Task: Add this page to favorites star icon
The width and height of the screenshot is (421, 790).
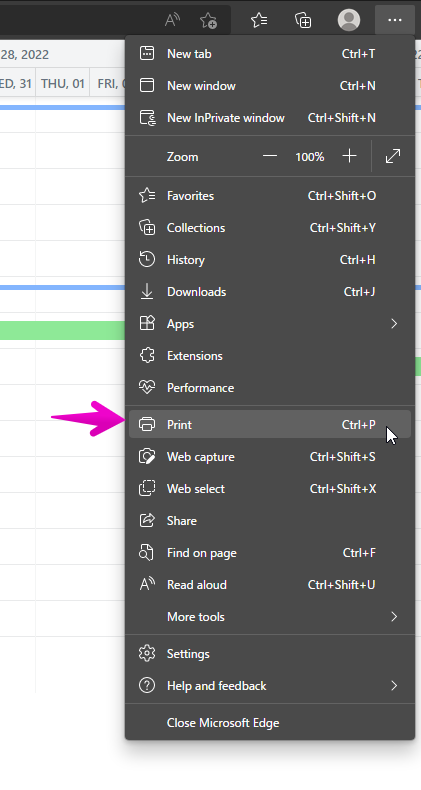Action: 208,20
